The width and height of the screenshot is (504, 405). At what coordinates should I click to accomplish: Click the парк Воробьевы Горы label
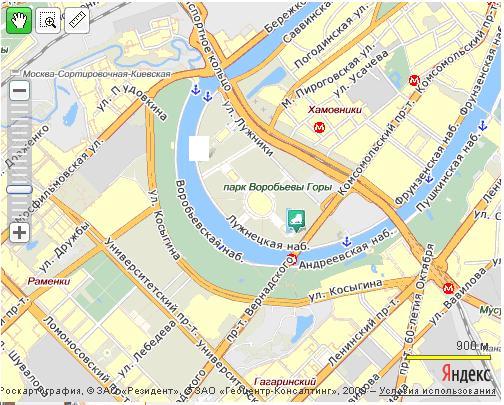(x=278, y=187)
